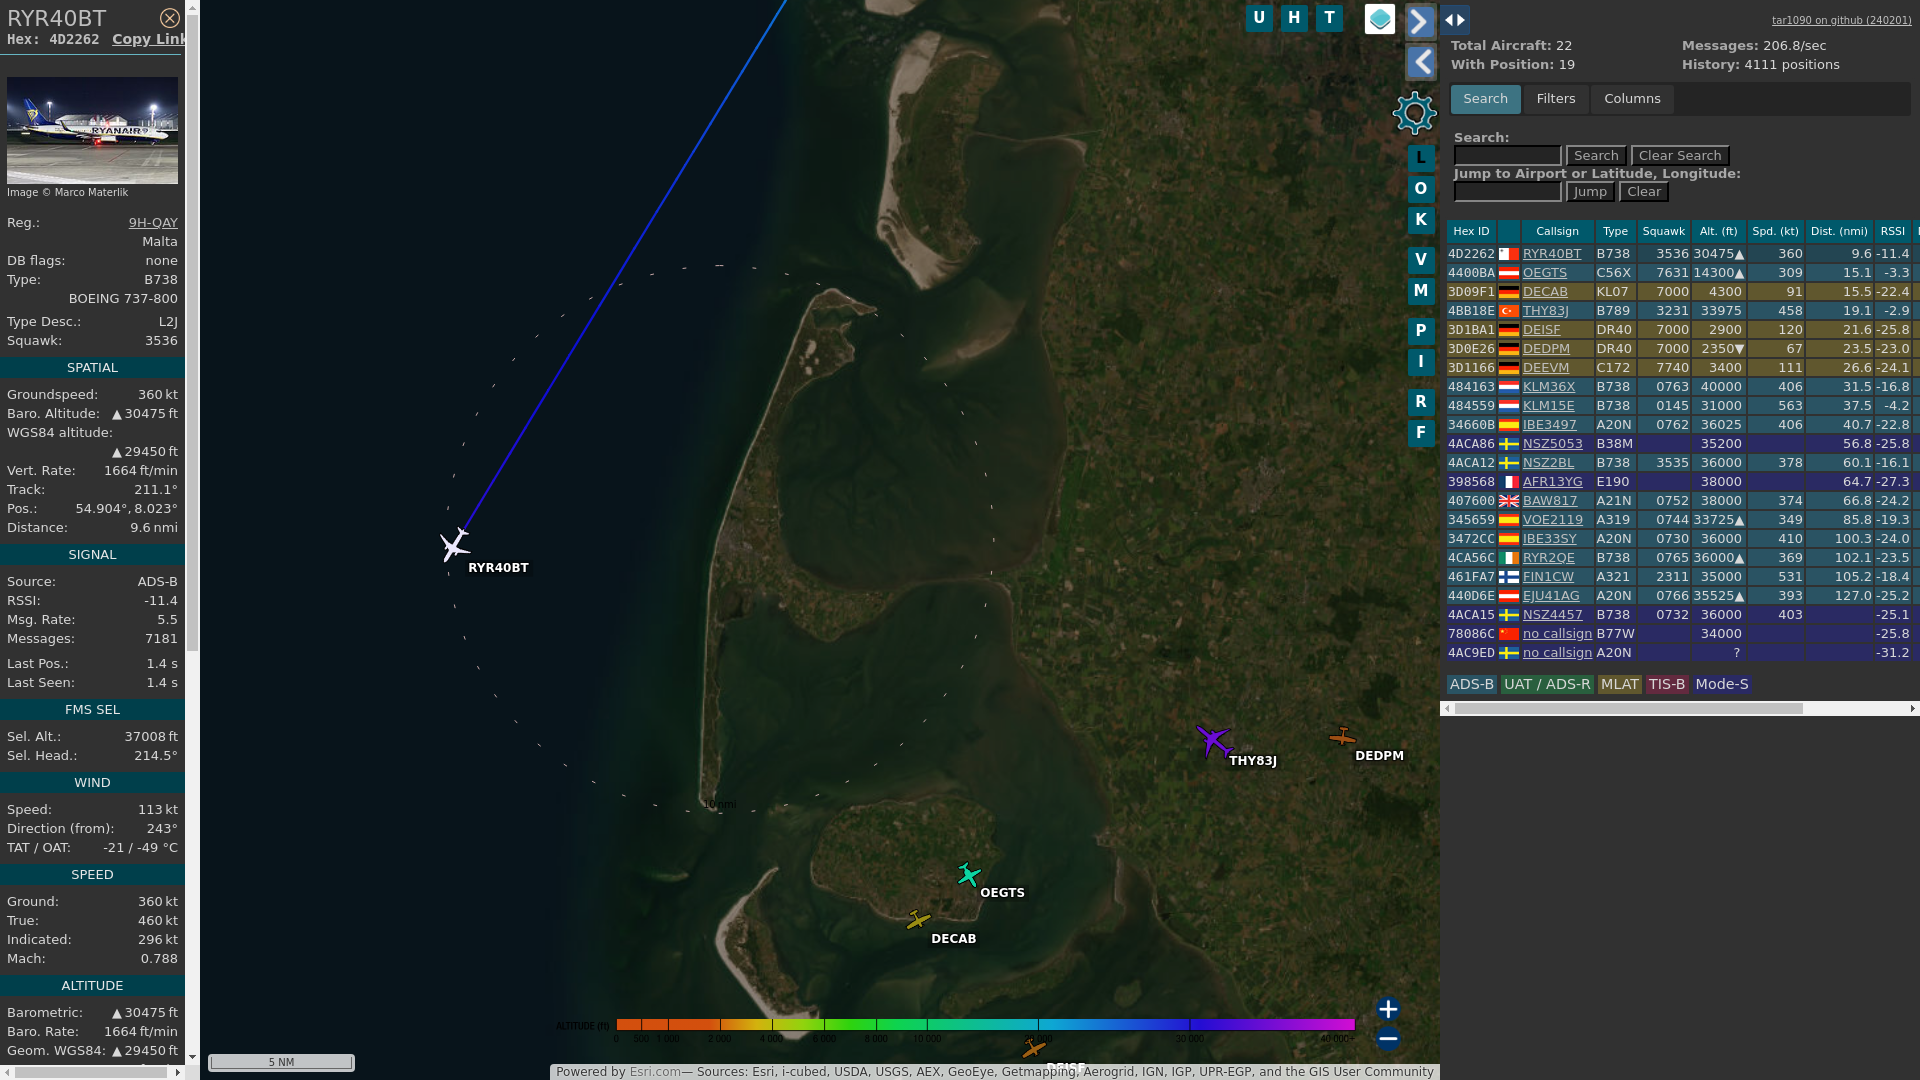Click the T map toggle button
Image resolution: width=1920 pixels, height=1080 pixels.
click(x=1329, y=18)
